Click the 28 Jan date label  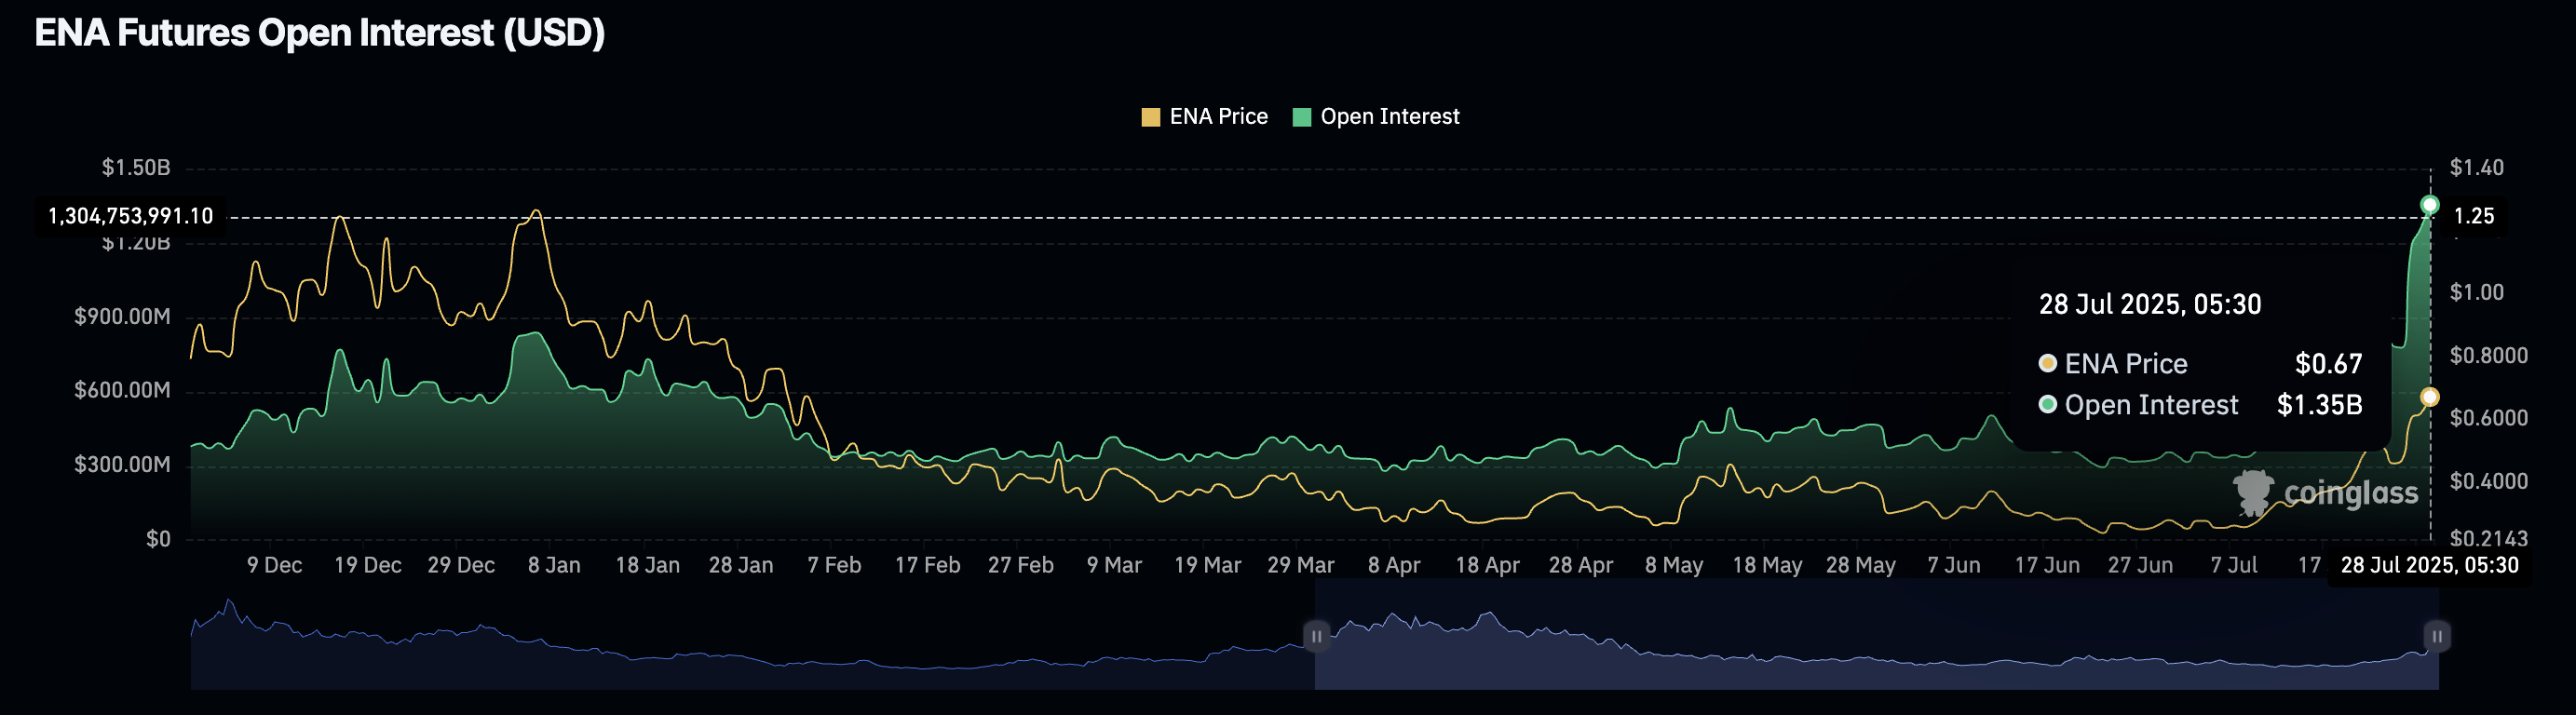coord(741,566)
